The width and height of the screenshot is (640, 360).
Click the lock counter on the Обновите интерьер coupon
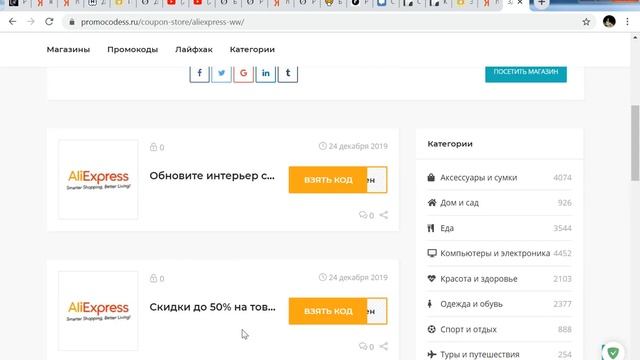(157, 147)
